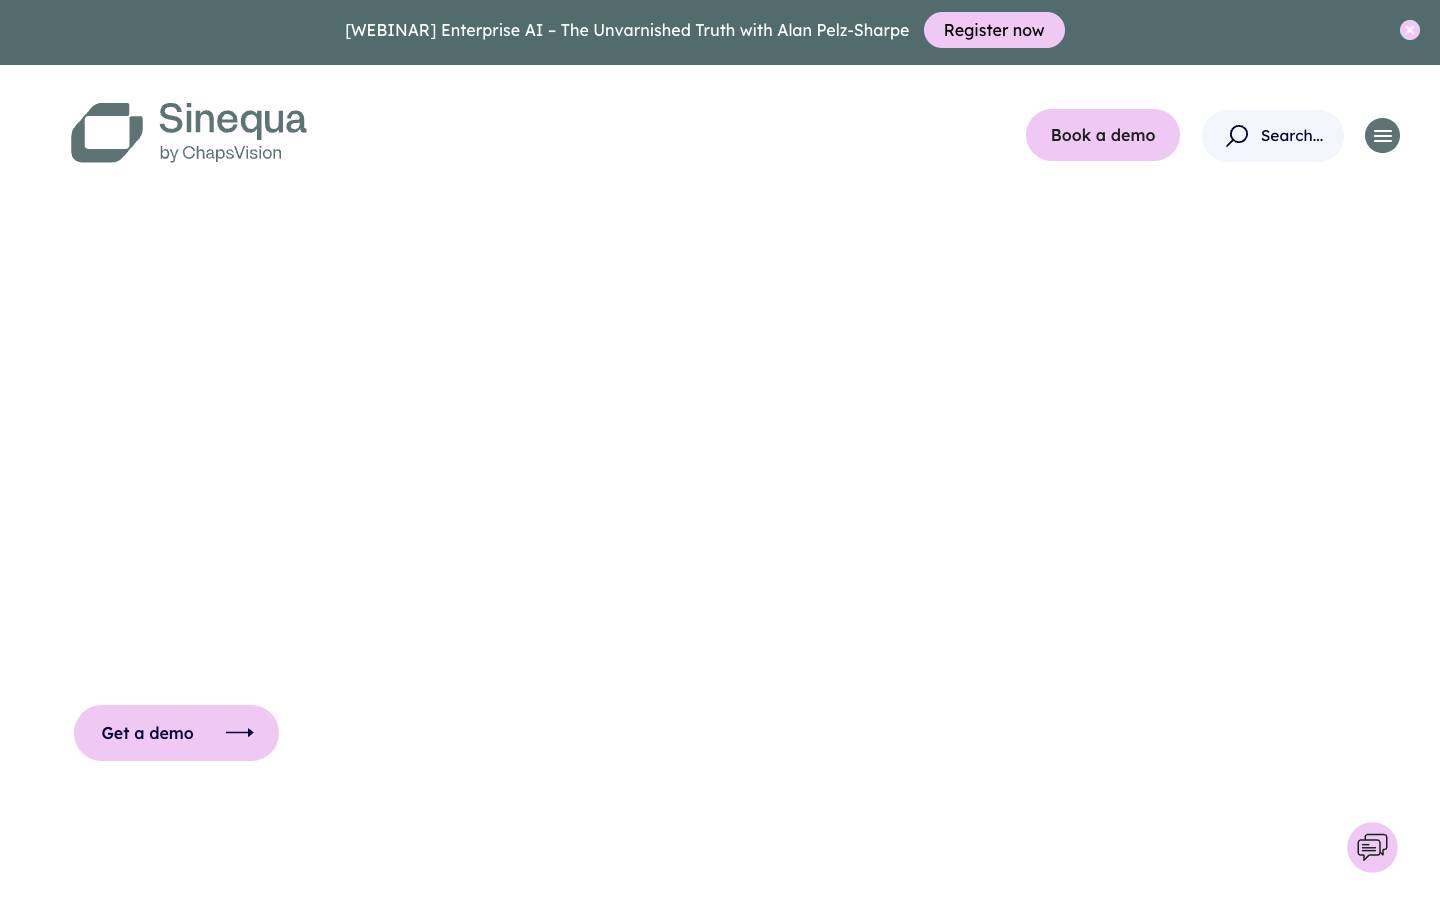
Task: Click the Search... field
Action: pos(1273,136)
